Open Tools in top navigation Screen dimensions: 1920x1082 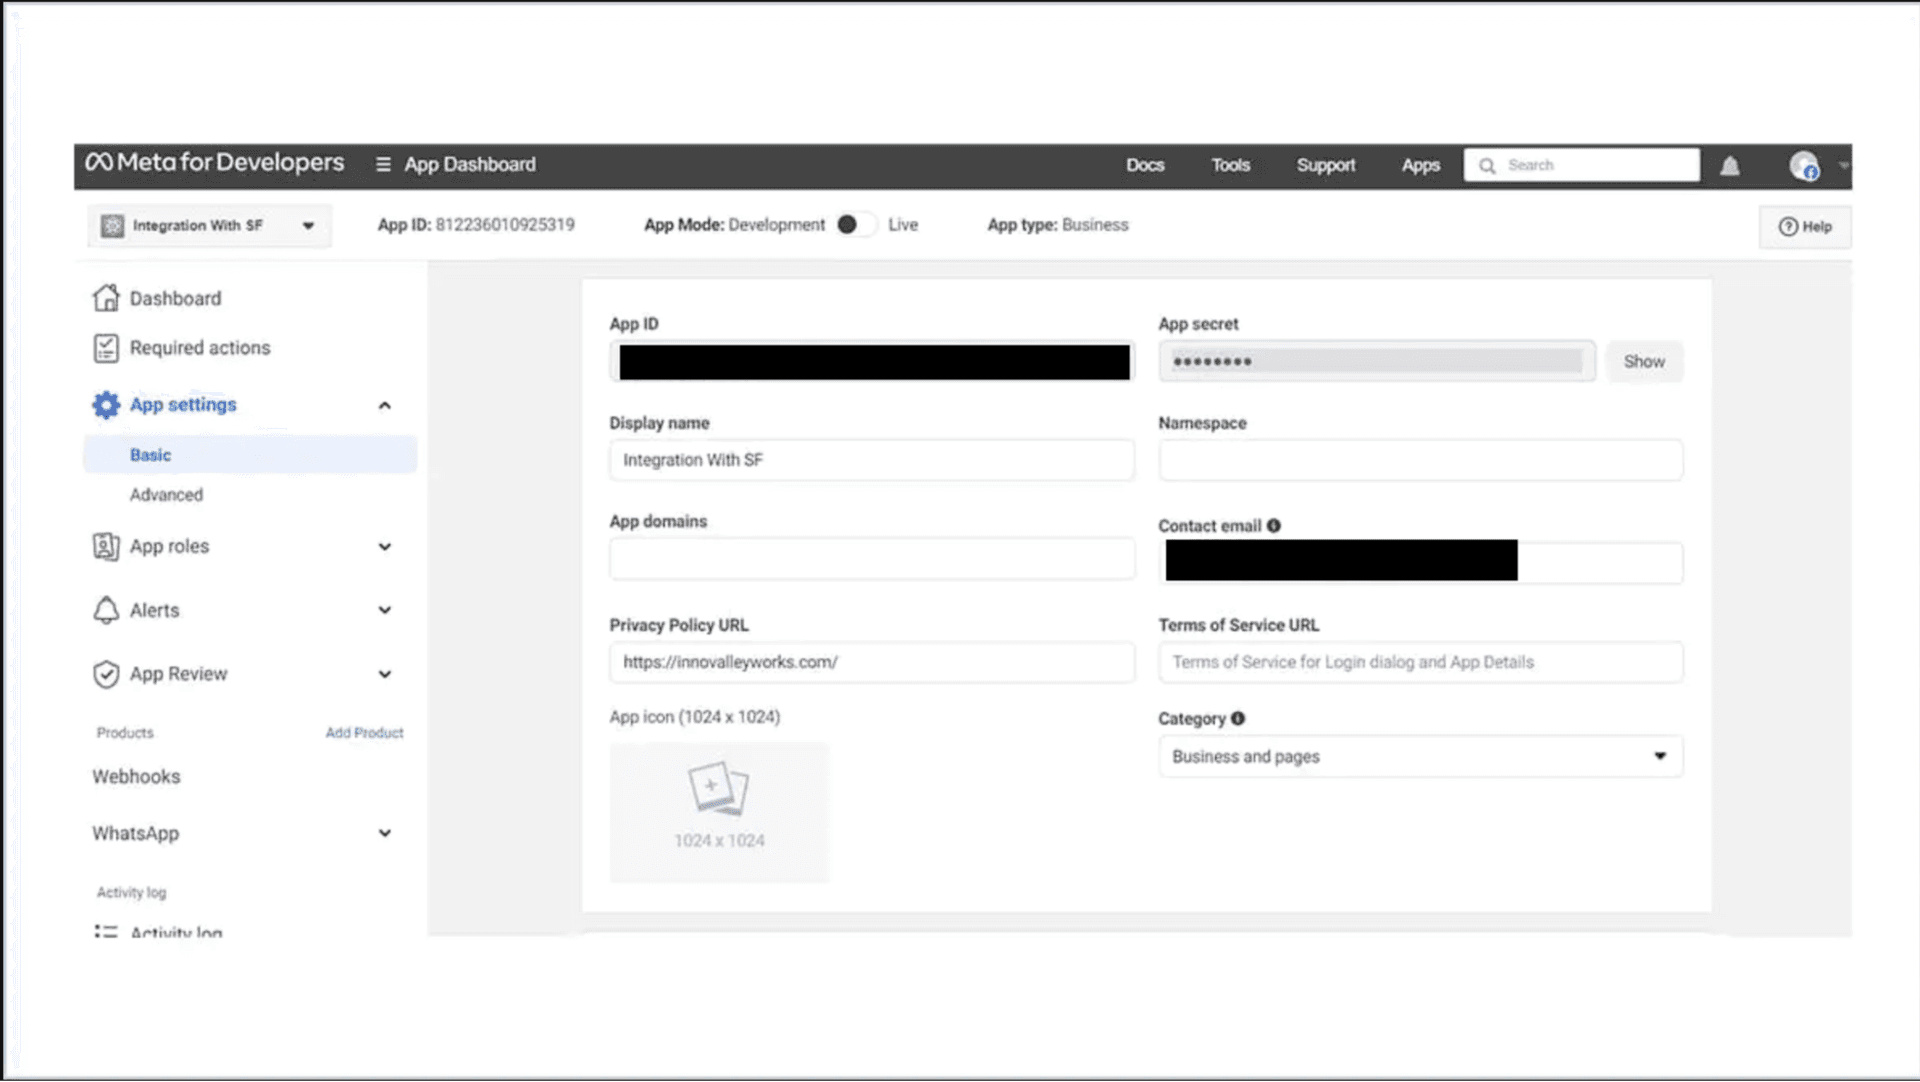(x=1230, y=166)
